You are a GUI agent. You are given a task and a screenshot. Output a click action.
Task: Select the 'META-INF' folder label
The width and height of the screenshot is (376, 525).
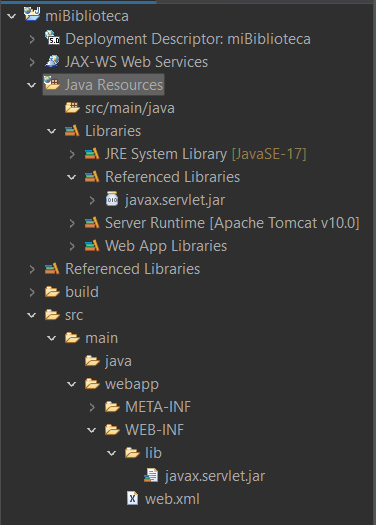click(x=158, y=407)
